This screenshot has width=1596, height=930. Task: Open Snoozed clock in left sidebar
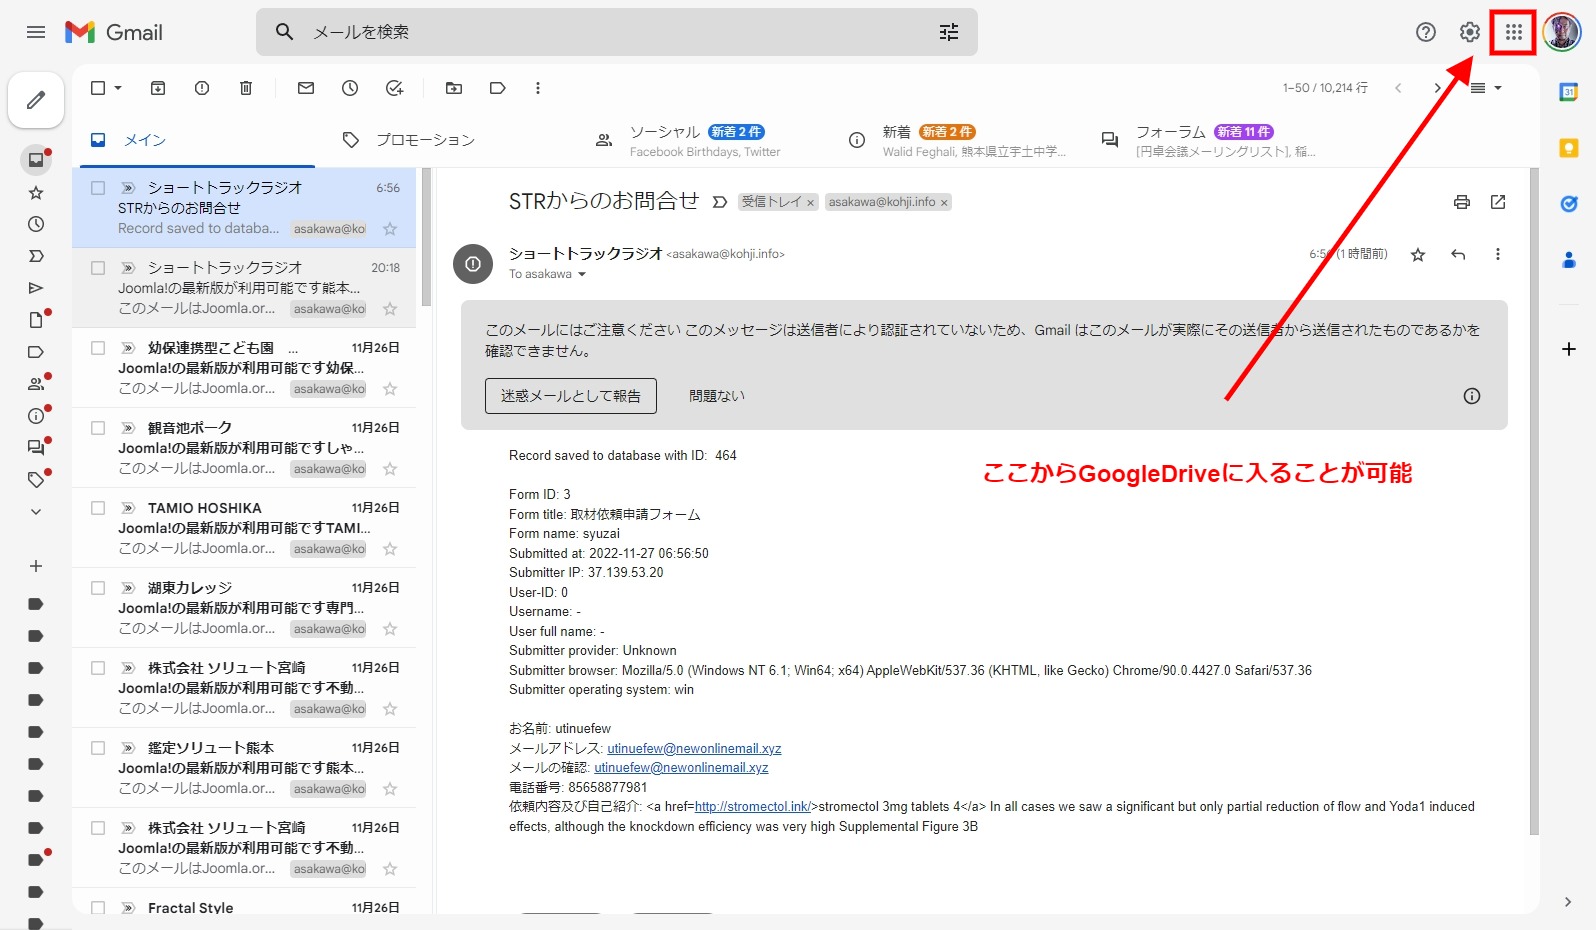coord(36,224)
